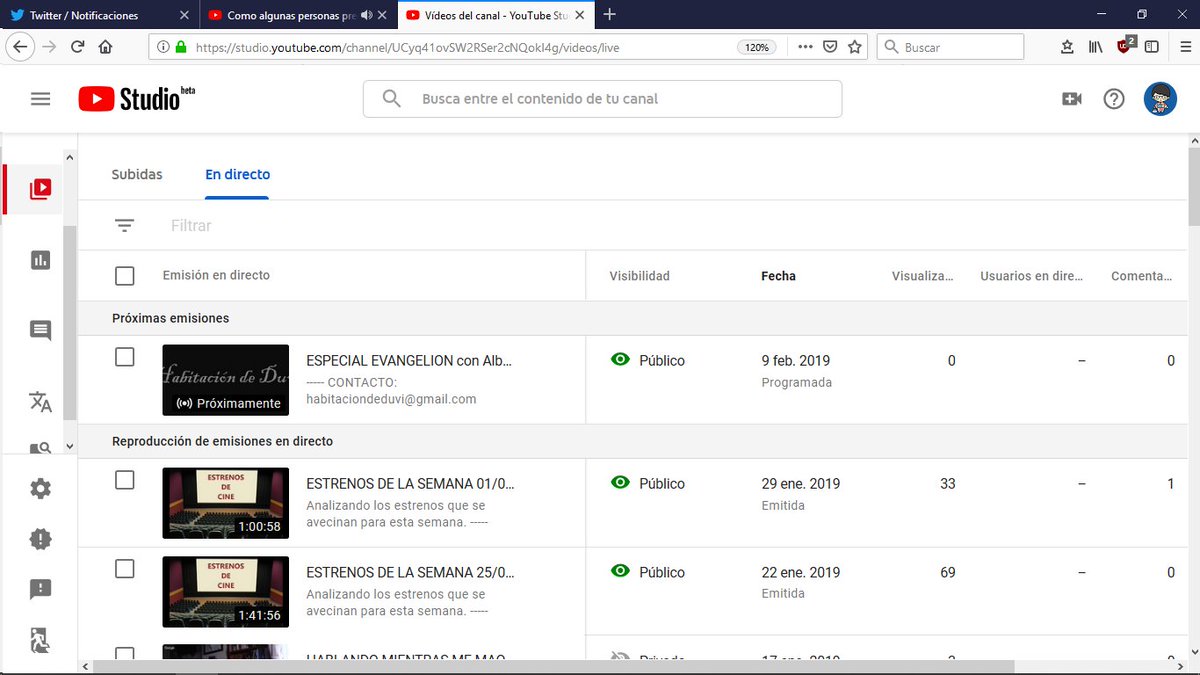This screenshot has height=675, width=1200.
Task: Open Videos section in the left sidebar
Action: click(x=40, y=188)
